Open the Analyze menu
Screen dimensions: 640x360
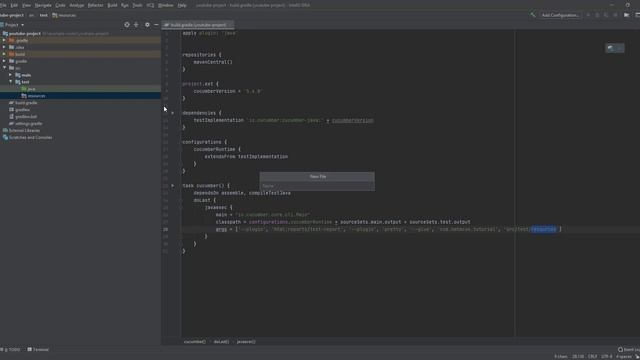tap(76, 5)
